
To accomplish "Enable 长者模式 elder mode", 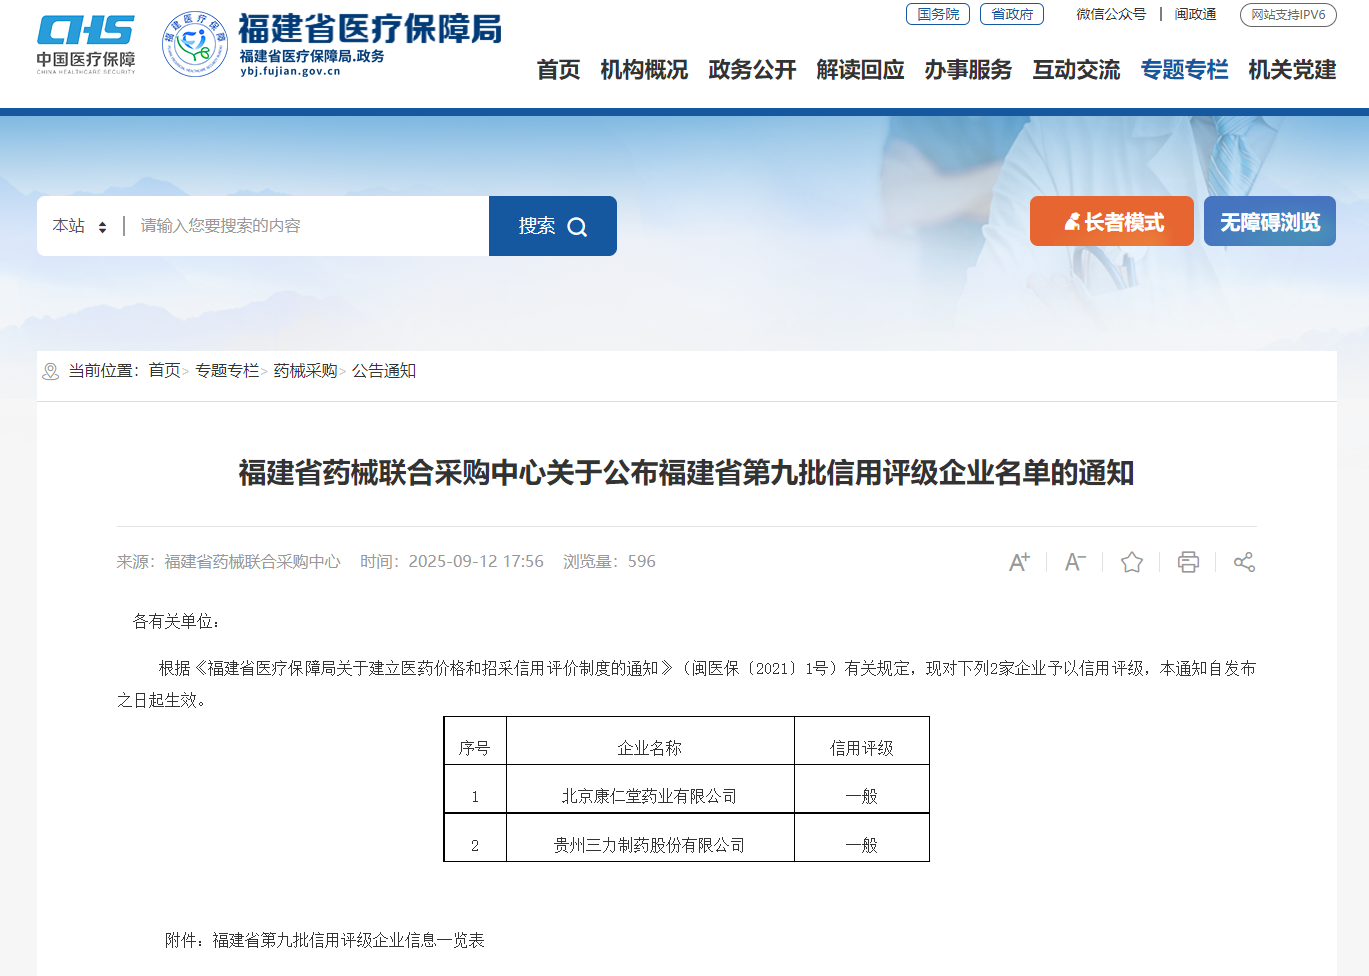I will click(1111, 222).
